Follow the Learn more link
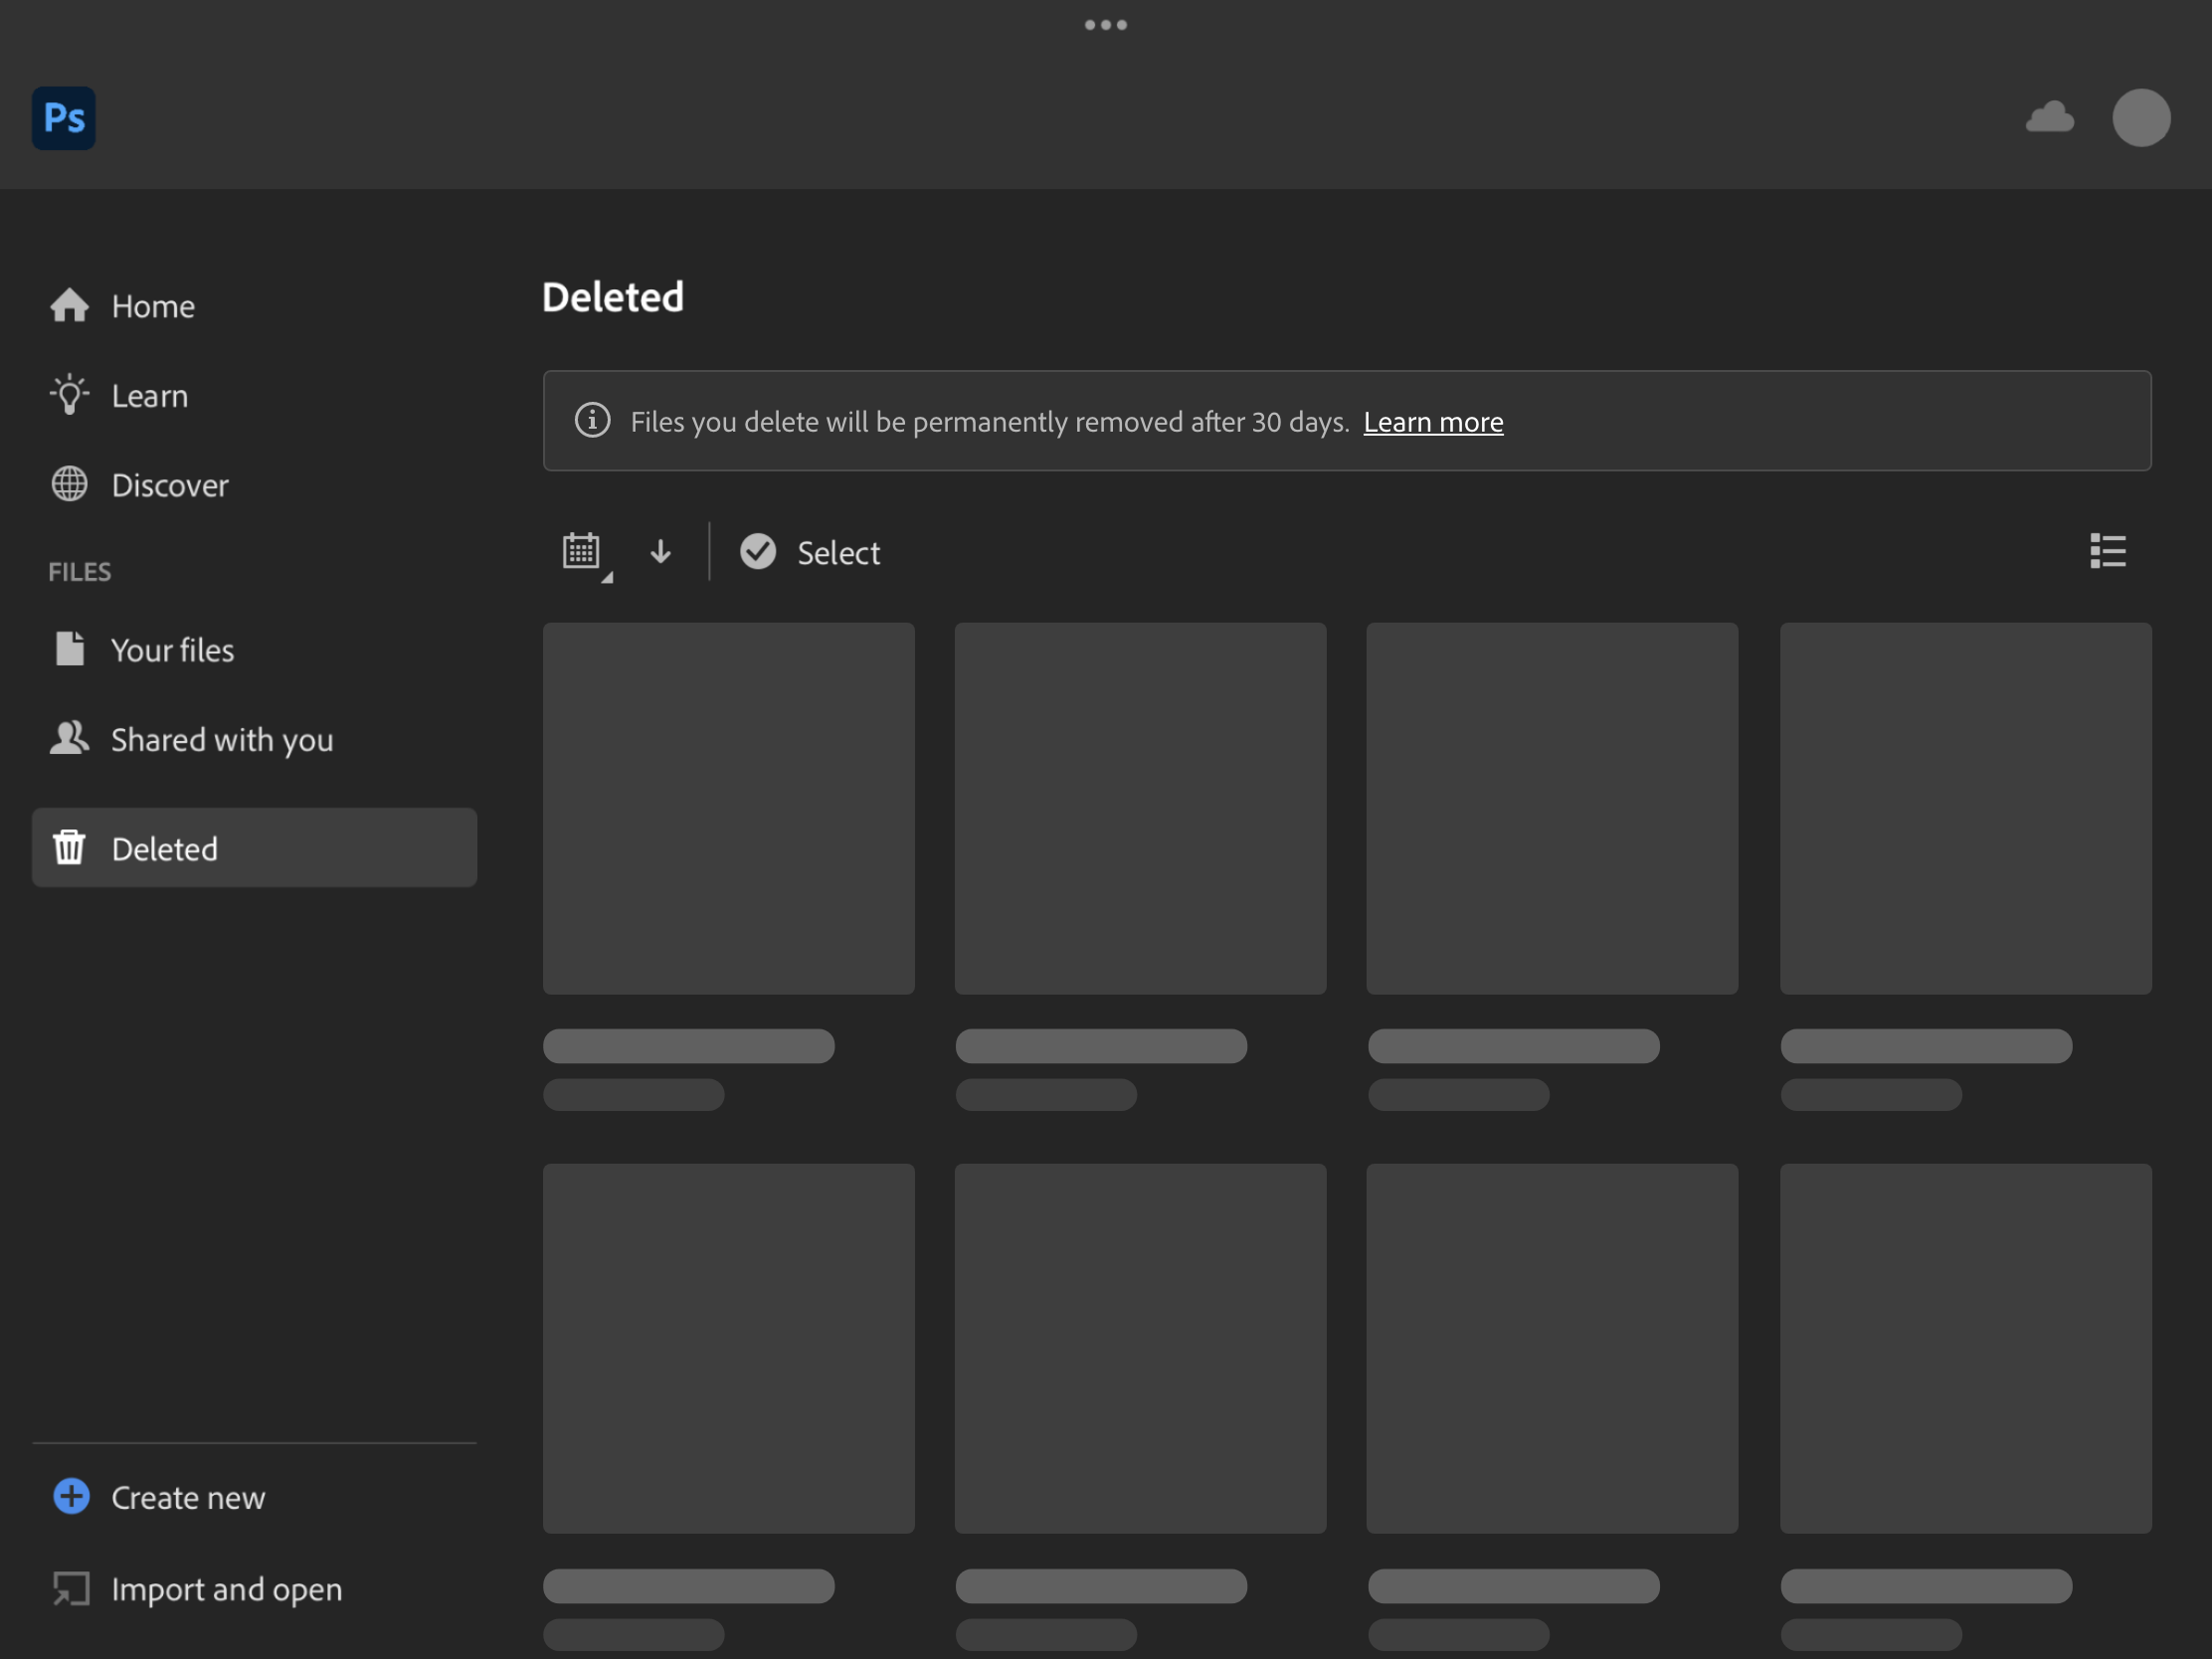Viewport: 2212px width, 1659px height. [1432, 422]
